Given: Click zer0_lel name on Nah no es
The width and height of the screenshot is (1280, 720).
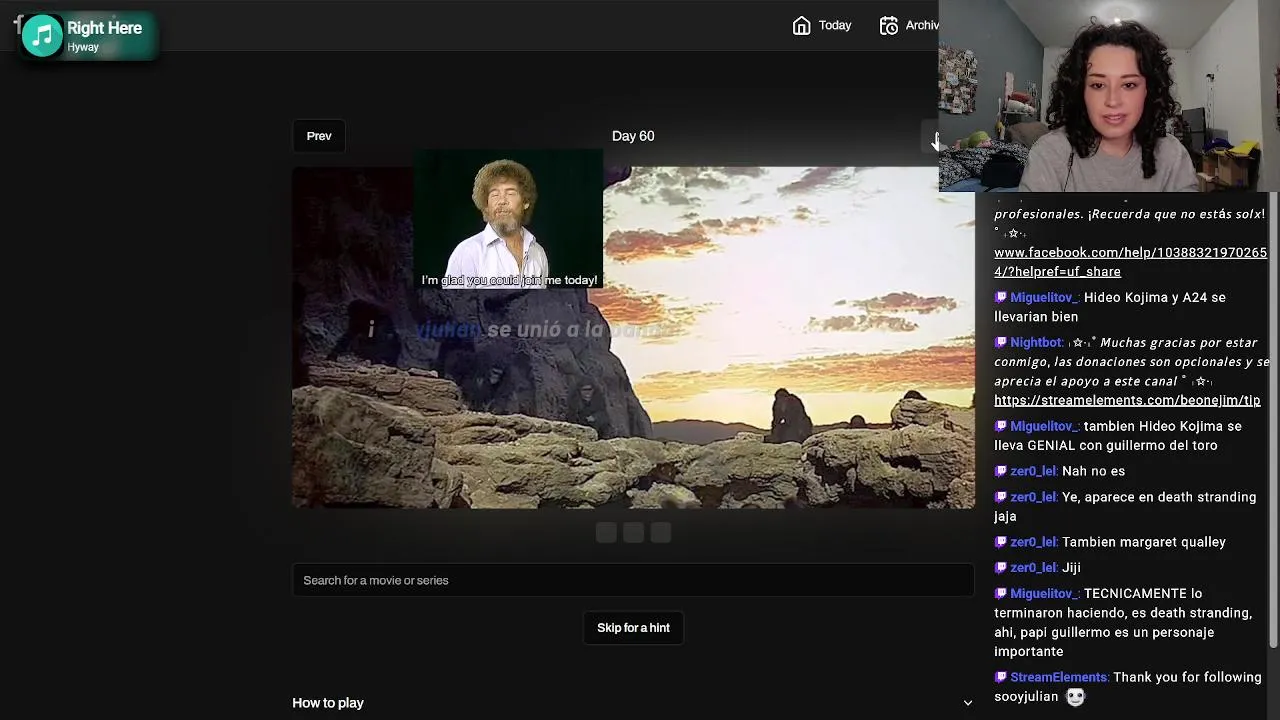Looking at the screenshot, I should click(1033, 471).
